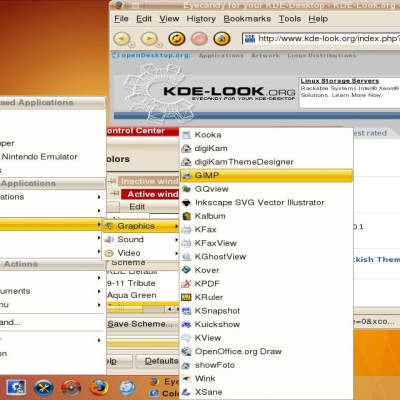Screen dimensions: 400x400
Task: Click the Kover icon
Action: tap(186, 270)
